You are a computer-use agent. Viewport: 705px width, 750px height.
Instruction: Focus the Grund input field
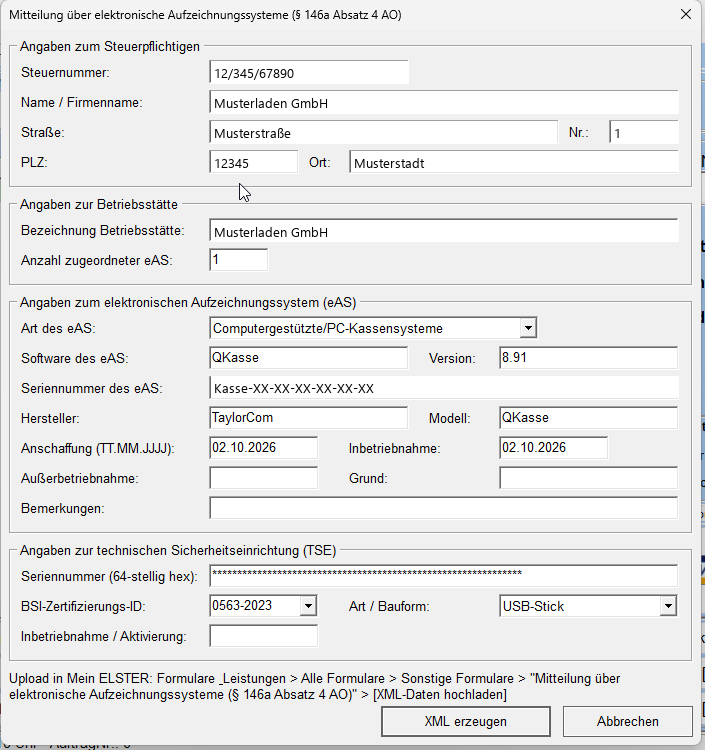point(588,478)
